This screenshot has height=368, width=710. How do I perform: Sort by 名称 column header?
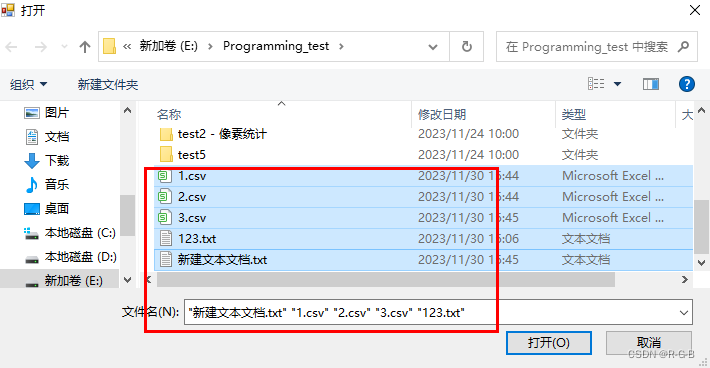pyautogui.click(x=169, y=115)
